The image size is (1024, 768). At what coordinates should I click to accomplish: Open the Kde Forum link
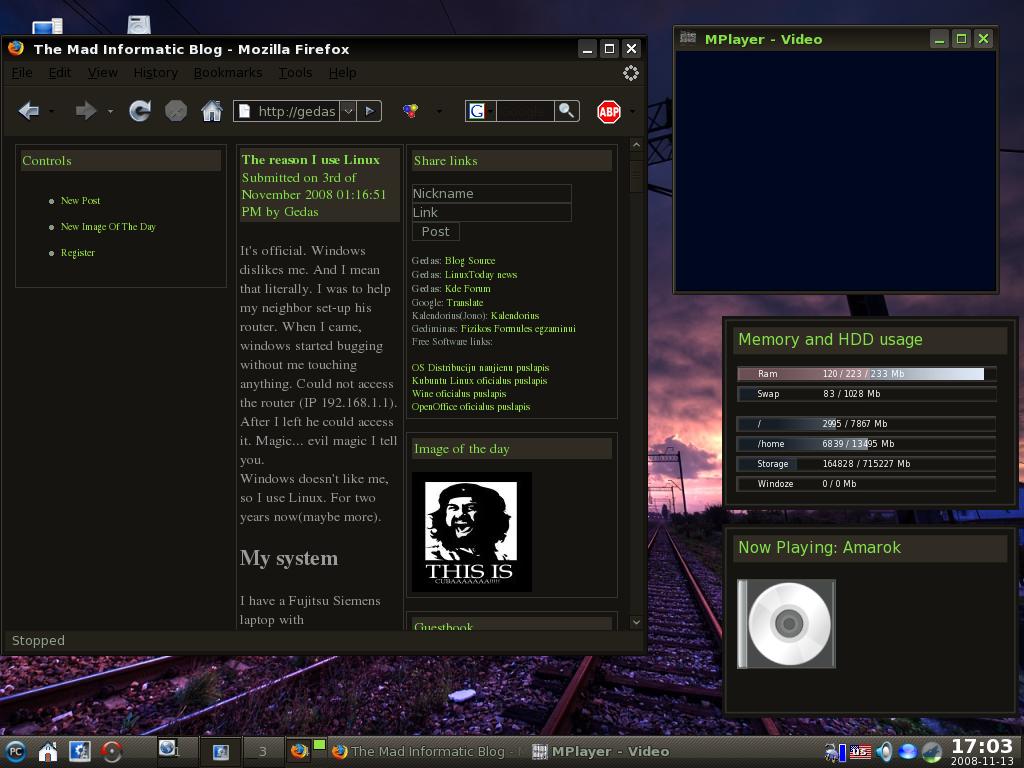click(468, 288)
